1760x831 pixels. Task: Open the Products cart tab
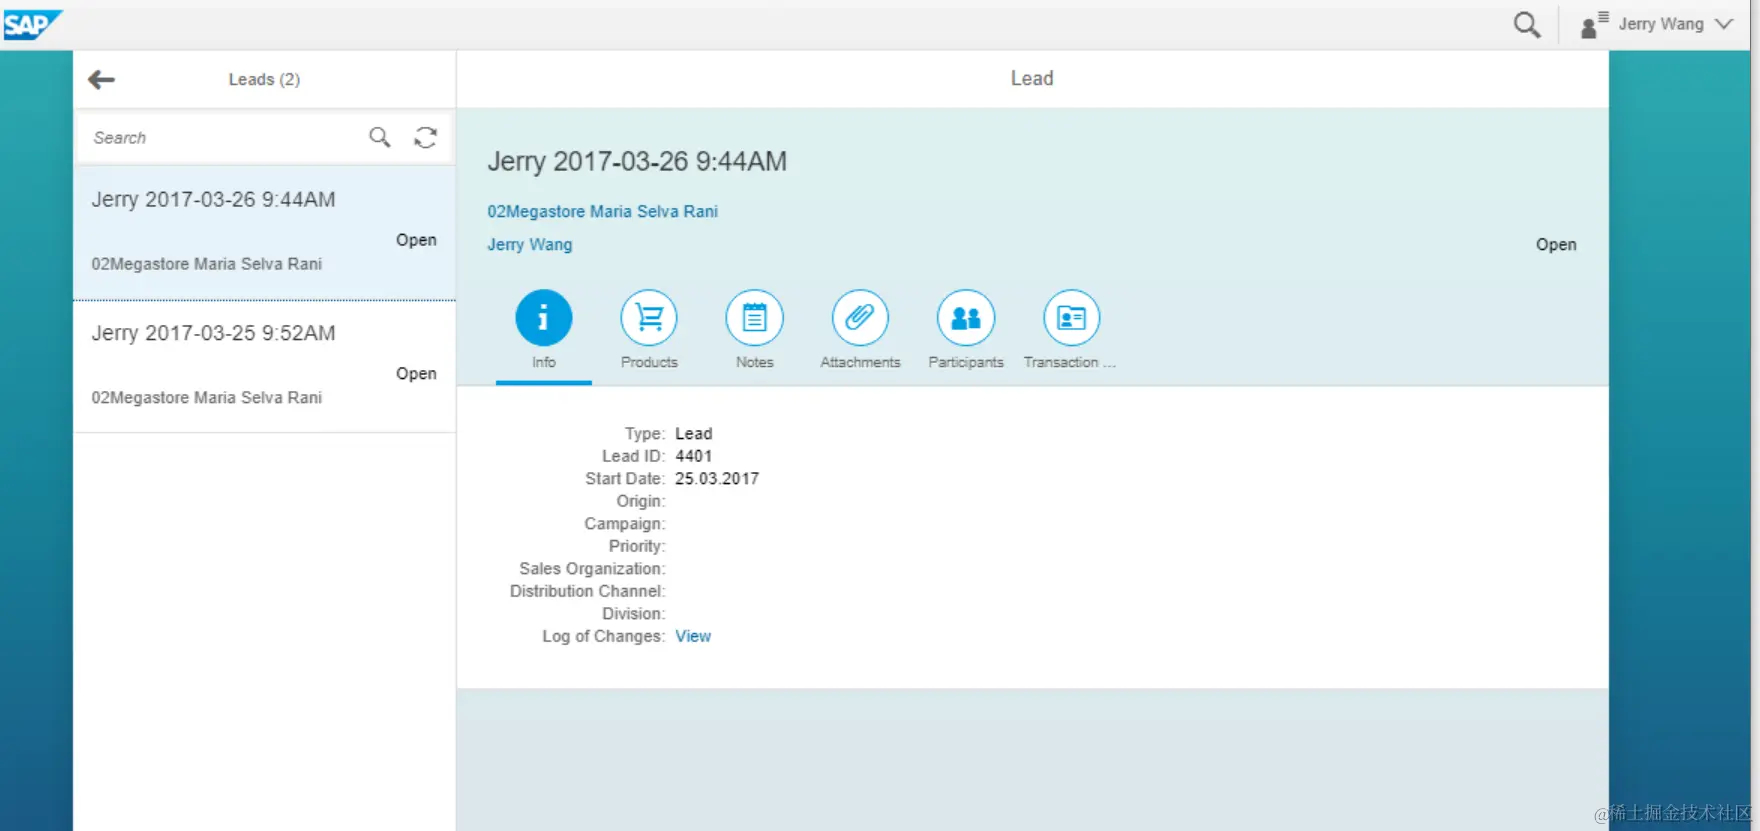click(x=649, y=318)
